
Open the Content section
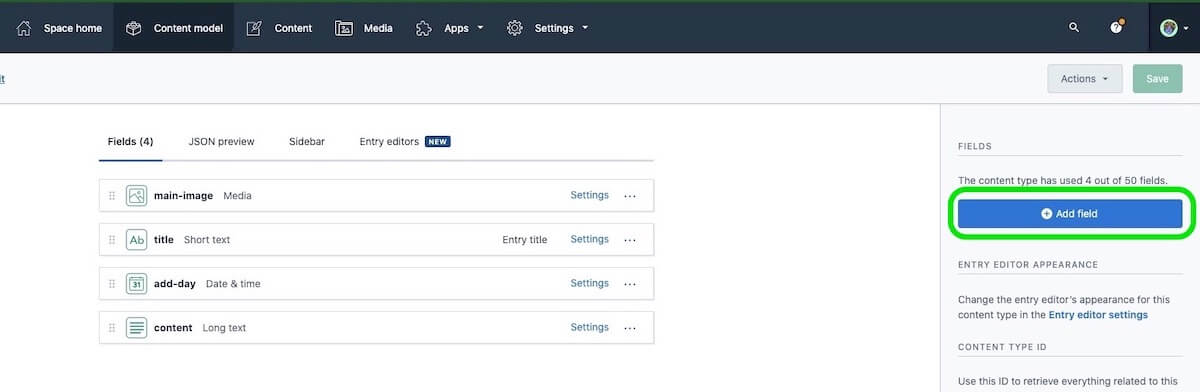(280, 28)
